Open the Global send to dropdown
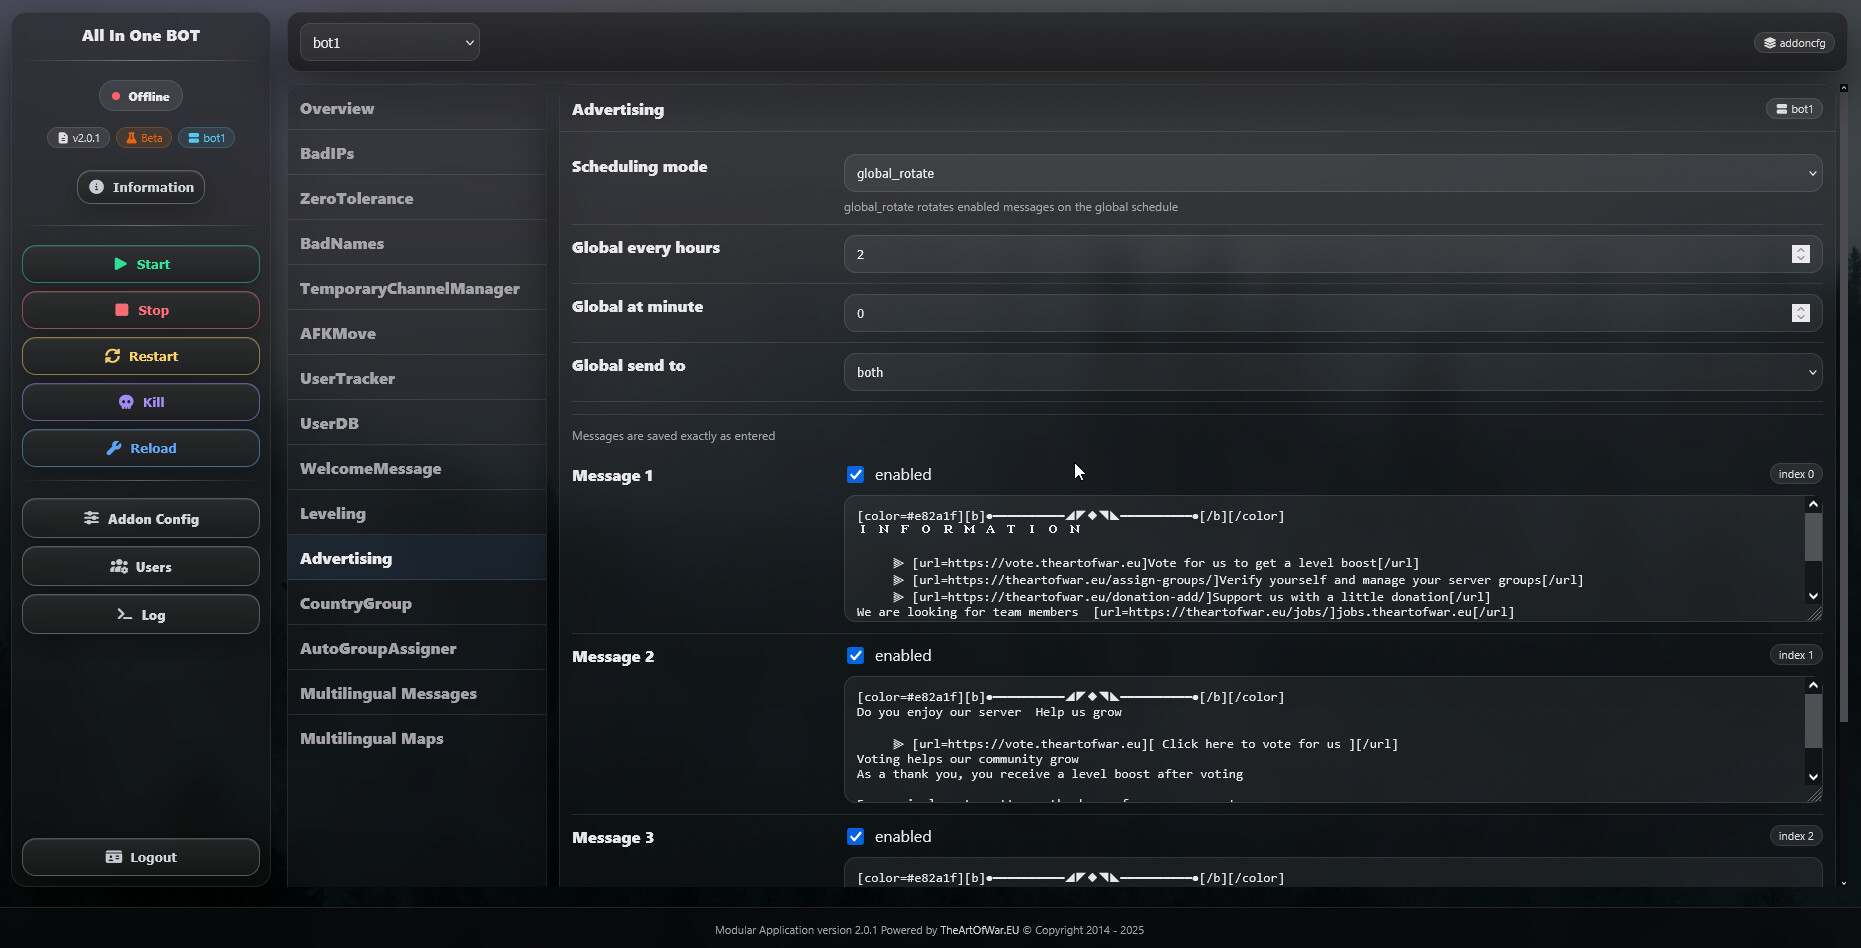Image resolution: width=1861 pixels, height=948 pixels. click(1332, 372)
